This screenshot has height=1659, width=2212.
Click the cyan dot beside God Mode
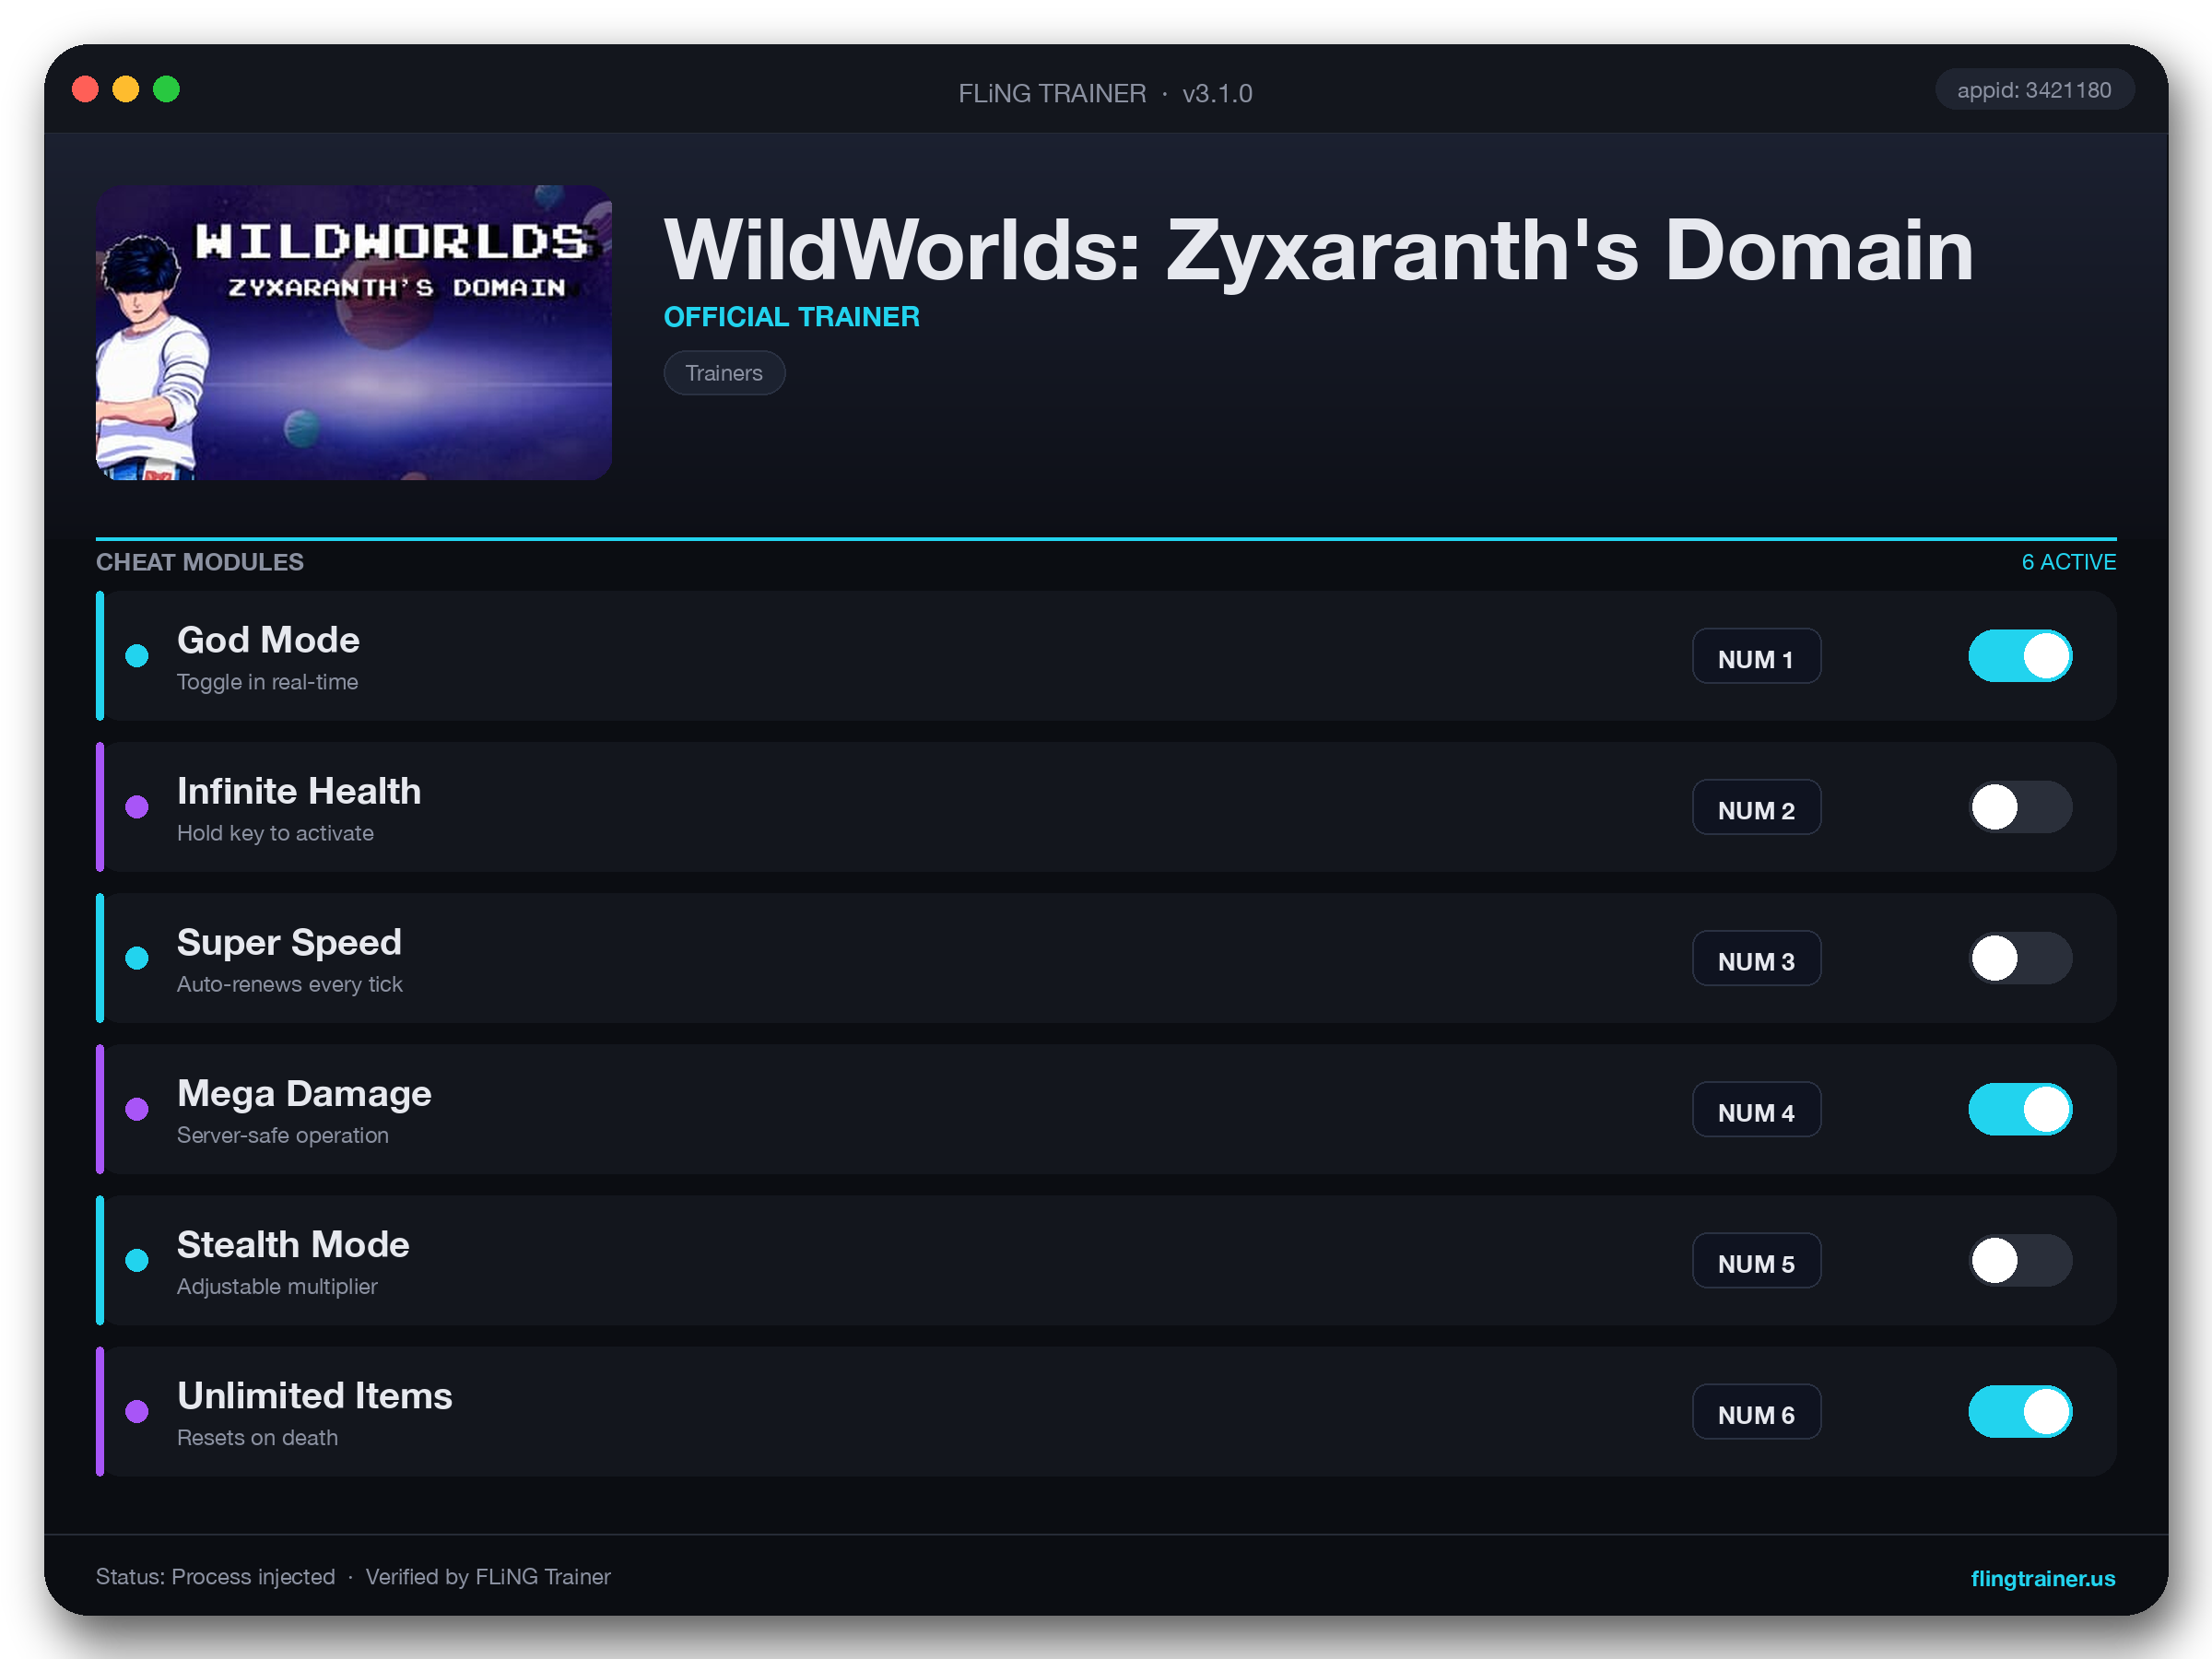pyautogui.click(x=137, y=656)
